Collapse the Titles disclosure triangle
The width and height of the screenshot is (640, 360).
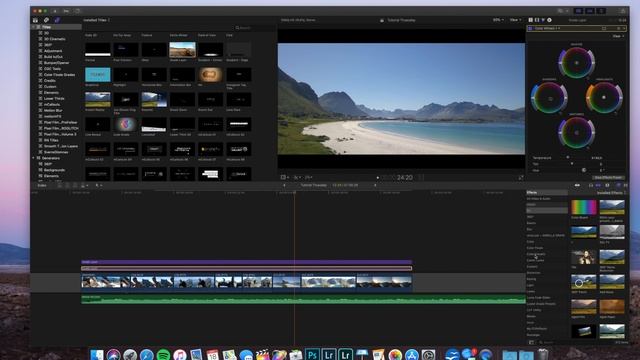[x=33, y=27]
